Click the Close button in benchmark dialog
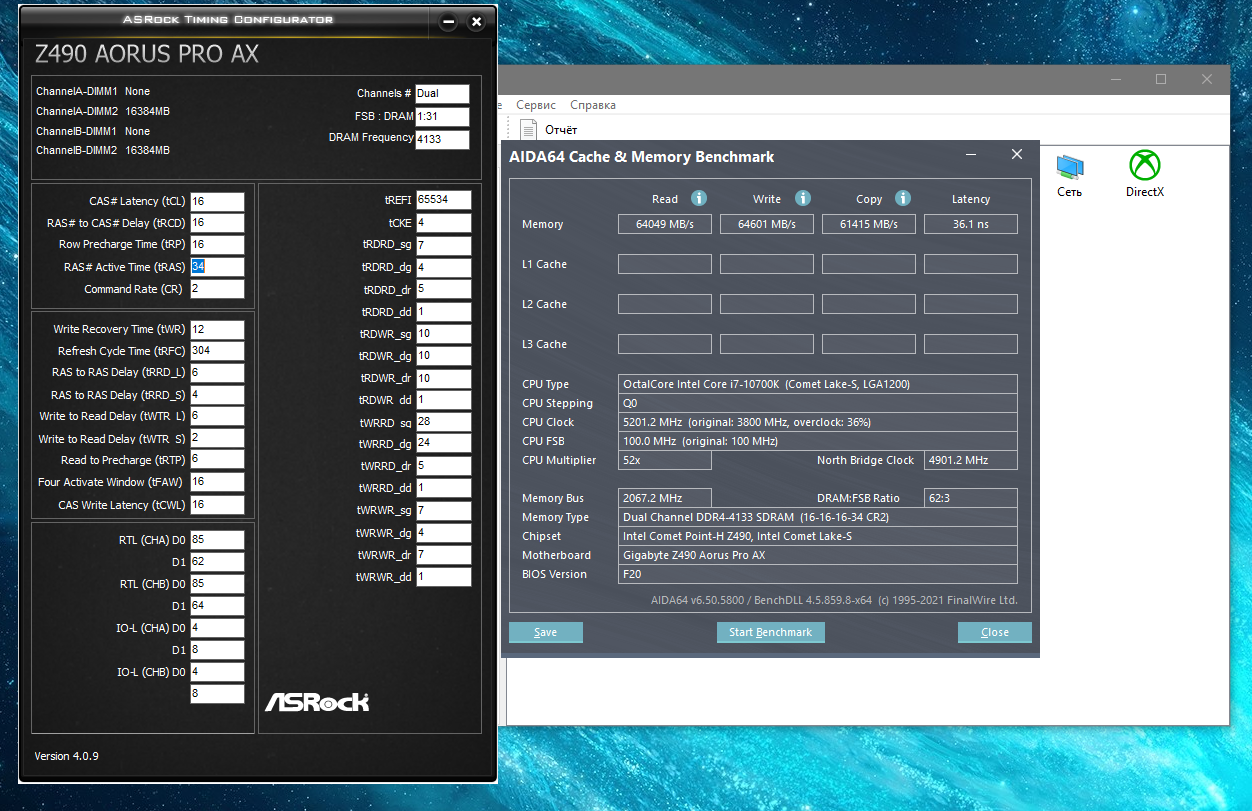This screenshot has height=811, width=1252. coord(995,632)
